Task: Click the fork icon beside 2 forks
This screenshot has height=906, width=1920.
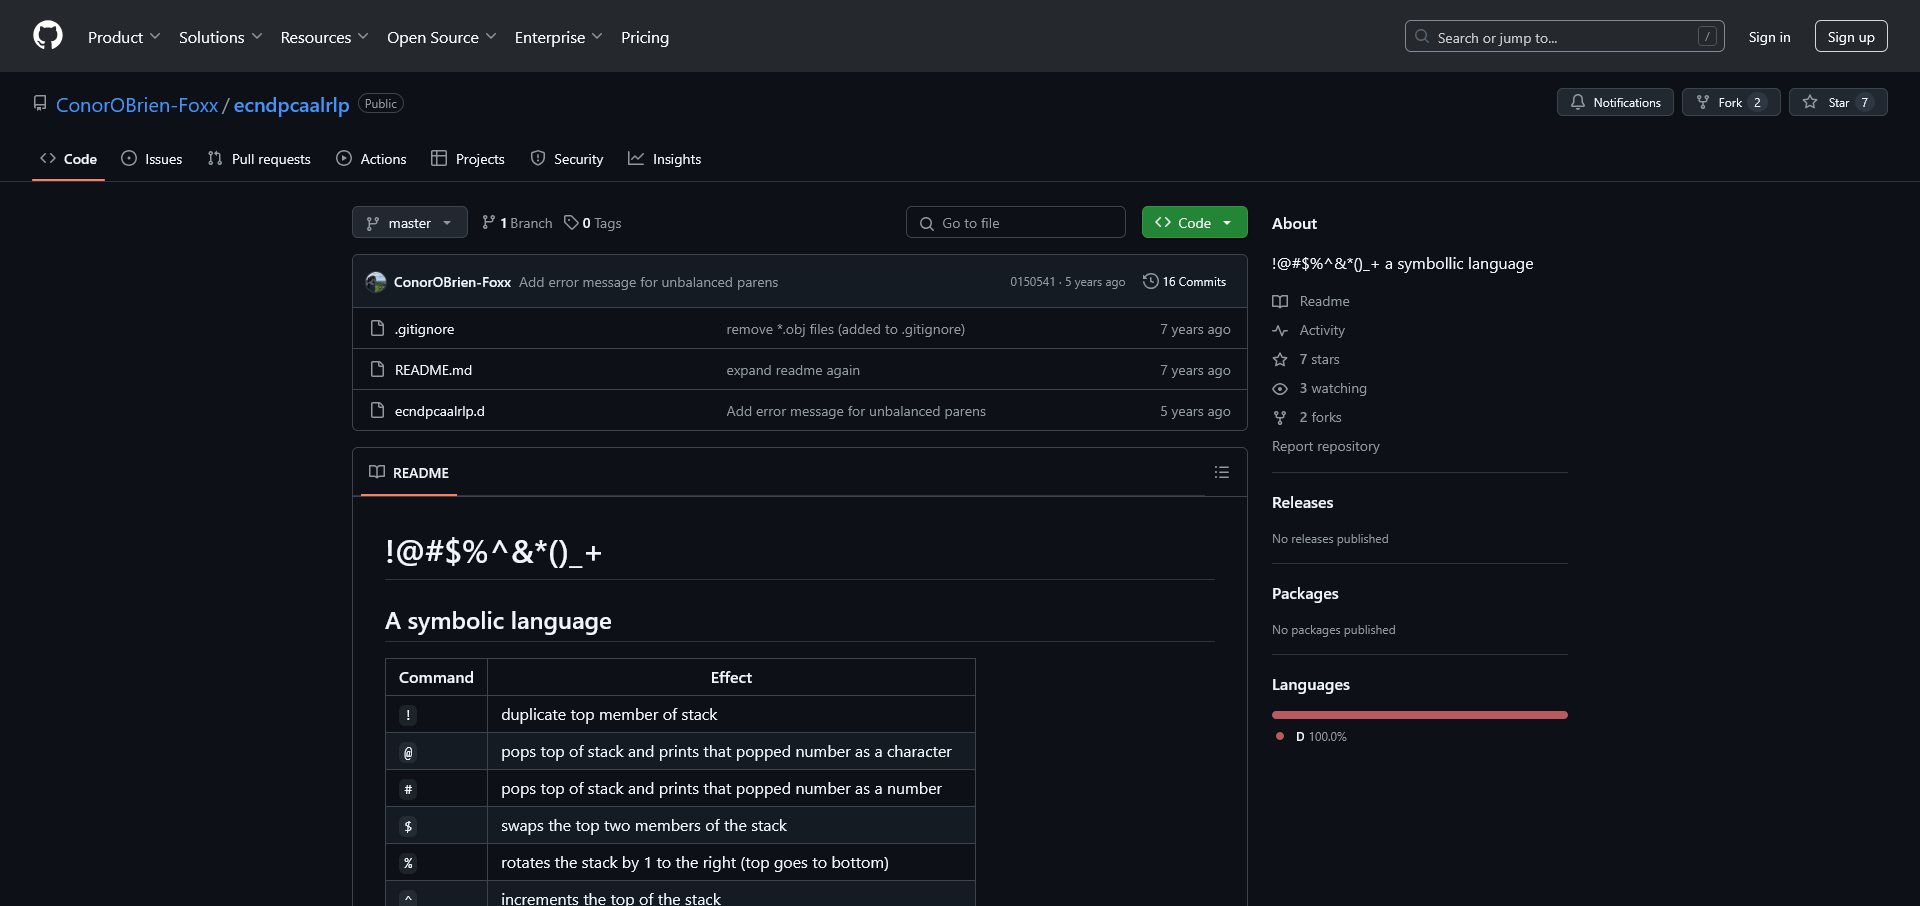Action: (x=1280, y=417)
